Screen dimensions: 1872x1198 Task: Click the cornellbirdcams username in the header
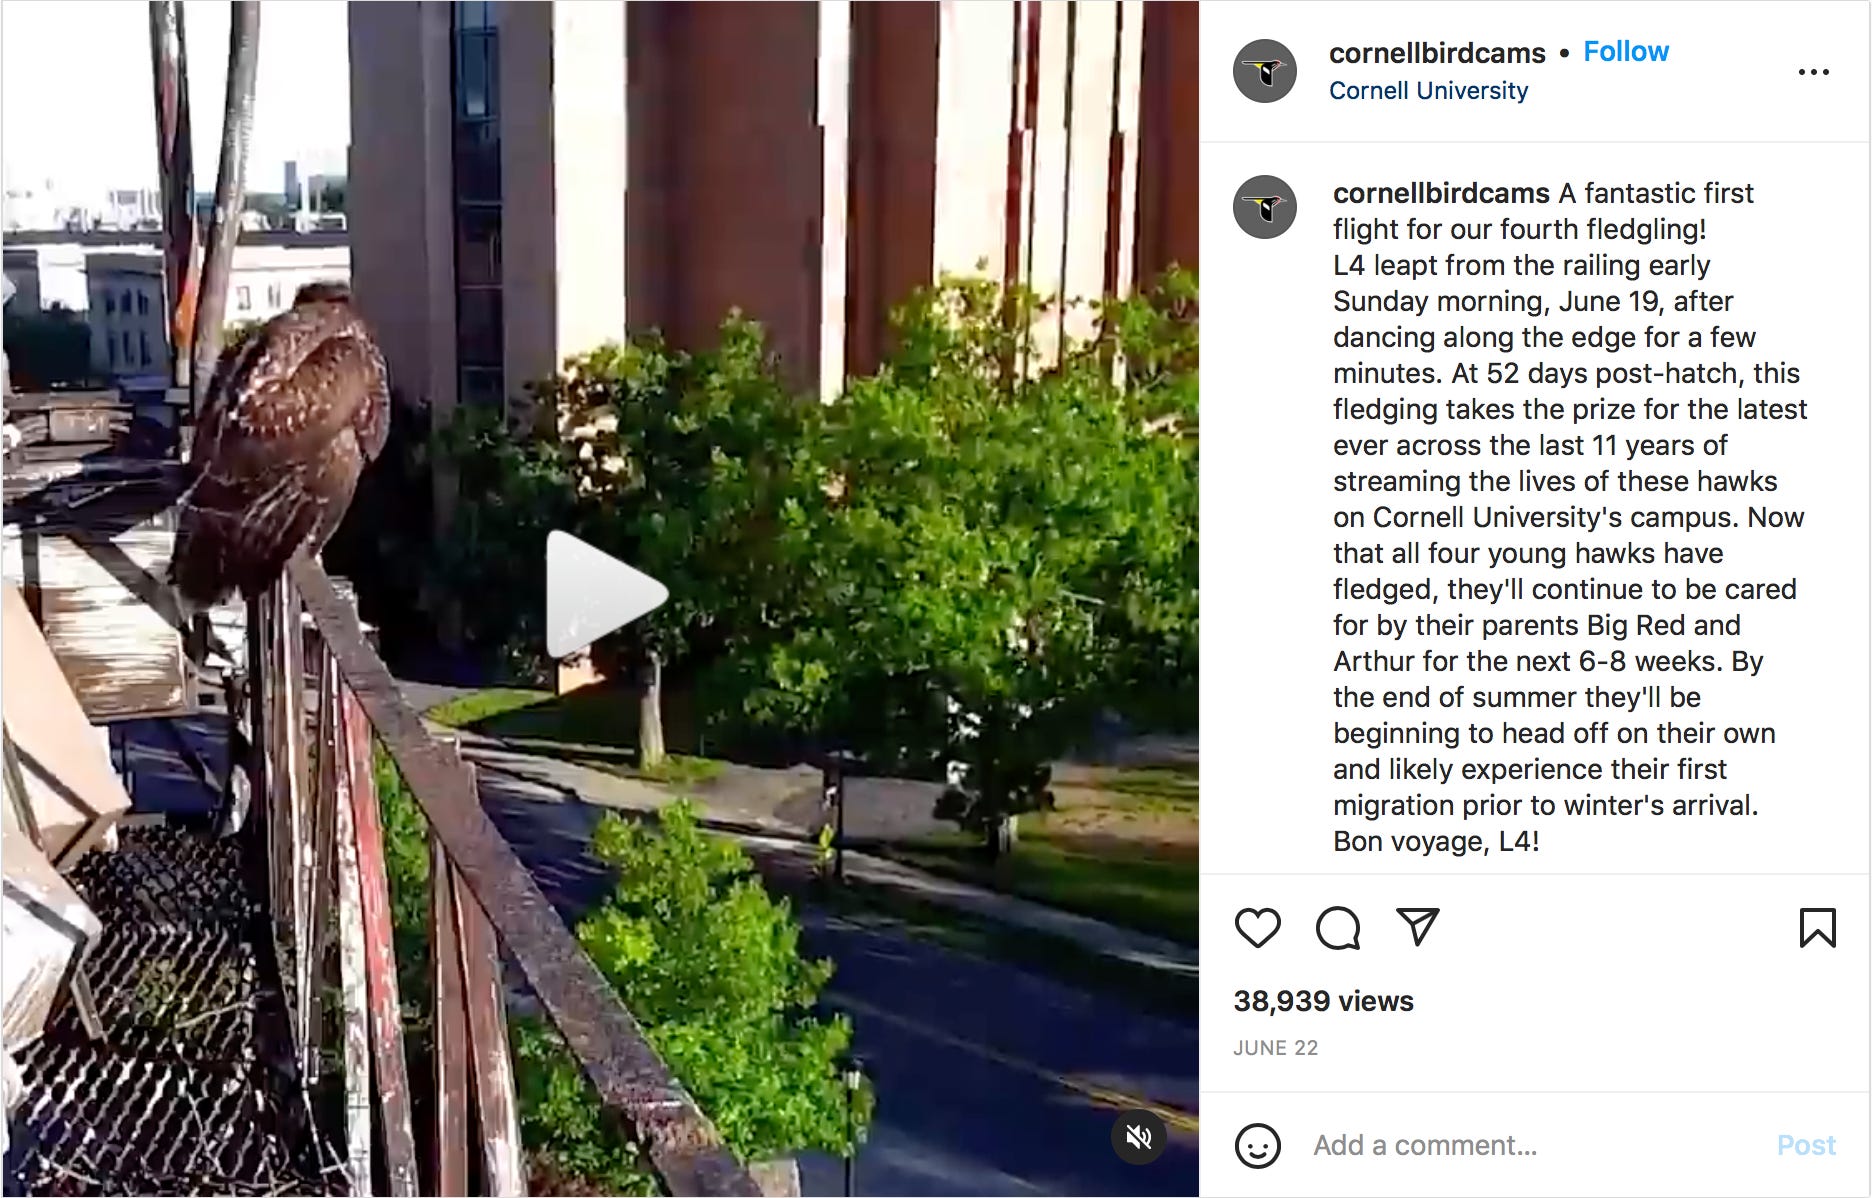point(1436,53)
